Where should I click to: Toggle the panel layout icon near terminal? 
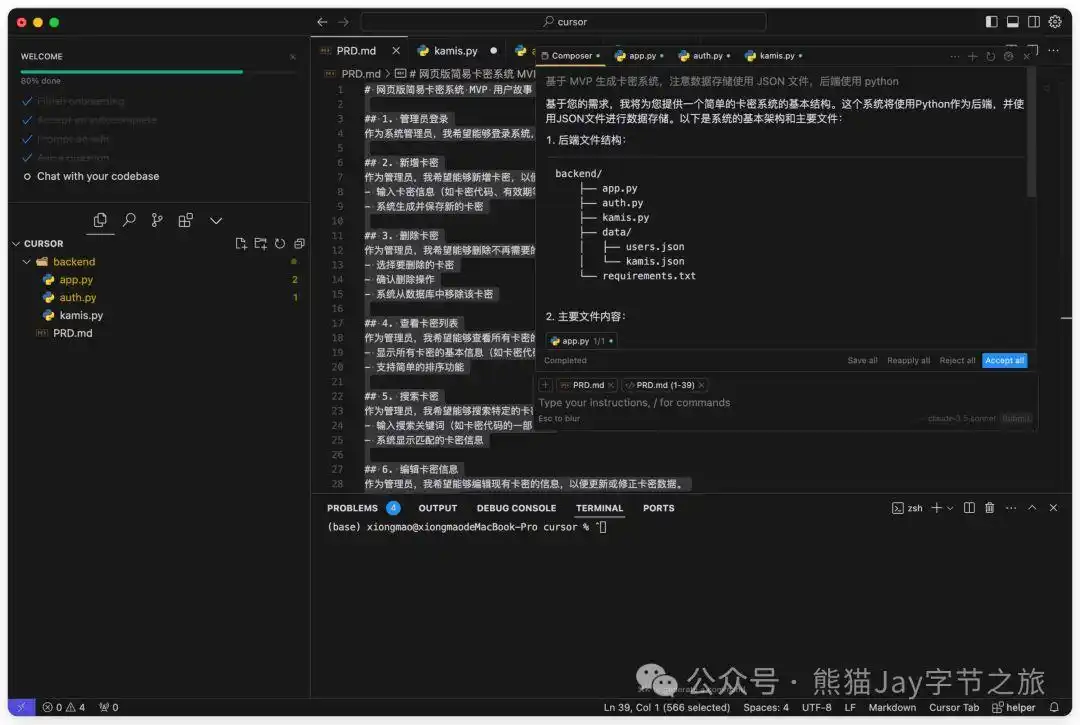coord(969,507)
